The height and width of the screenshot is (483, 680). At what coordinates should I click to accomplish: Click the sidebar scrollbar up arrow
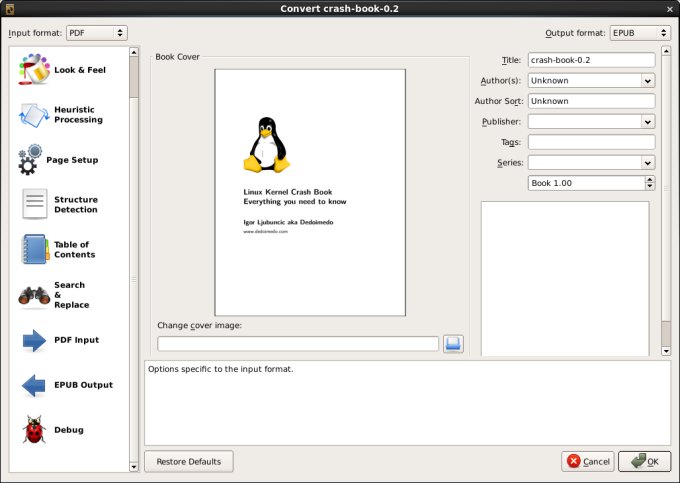coord(134,52)
